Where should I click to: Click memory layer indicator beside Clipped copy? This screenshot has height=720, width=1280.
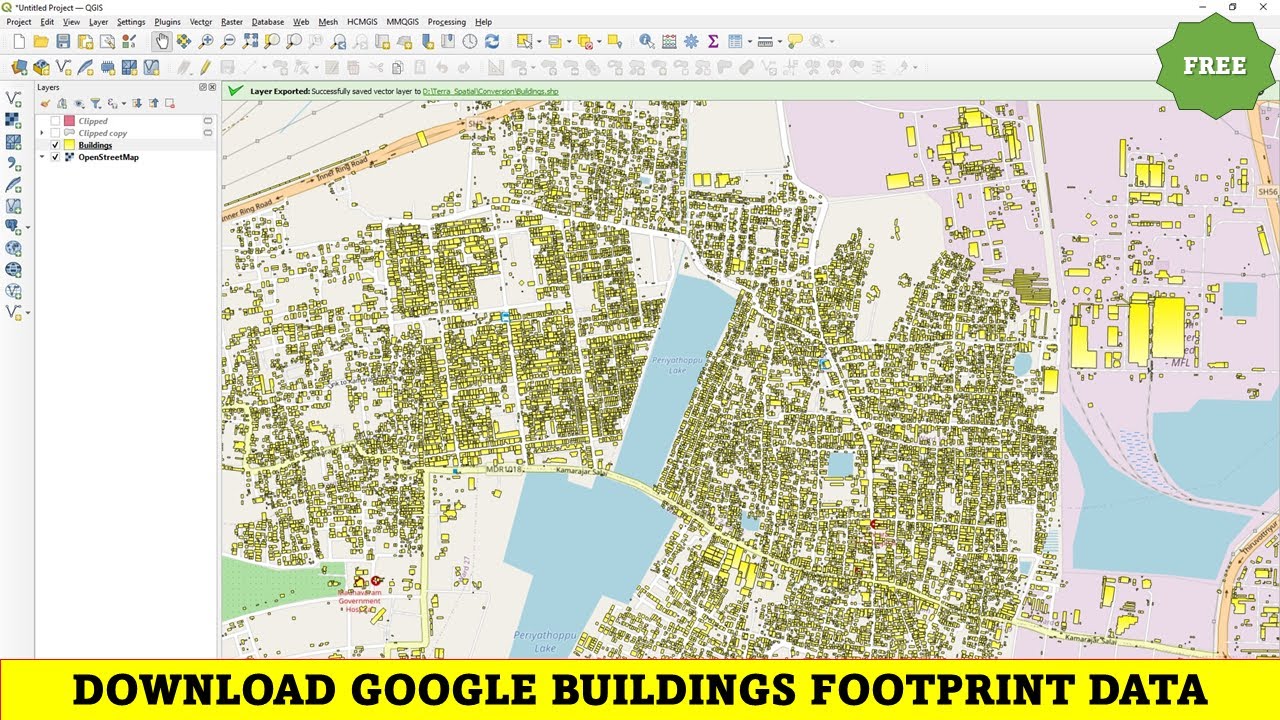208,133
